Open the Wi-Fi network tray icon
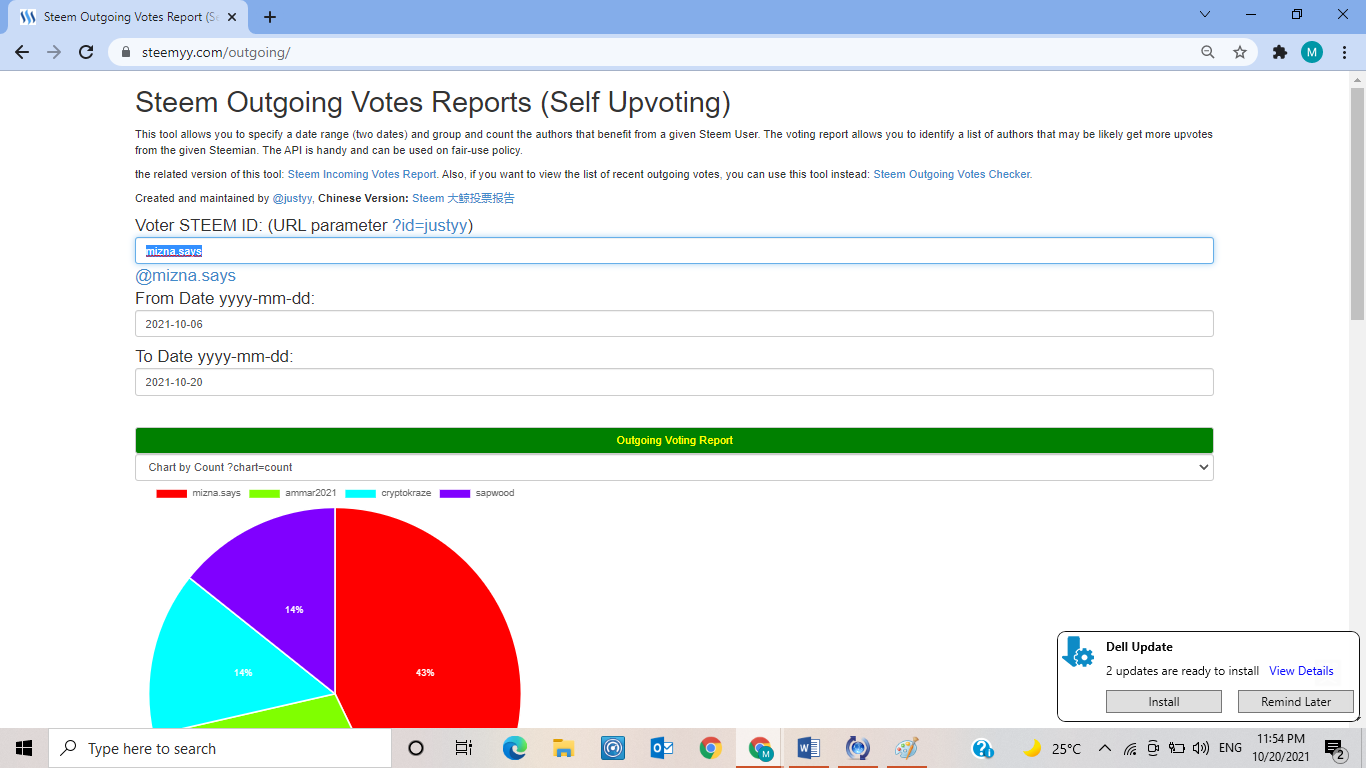1366x768 pixels. click(1130, 748)
